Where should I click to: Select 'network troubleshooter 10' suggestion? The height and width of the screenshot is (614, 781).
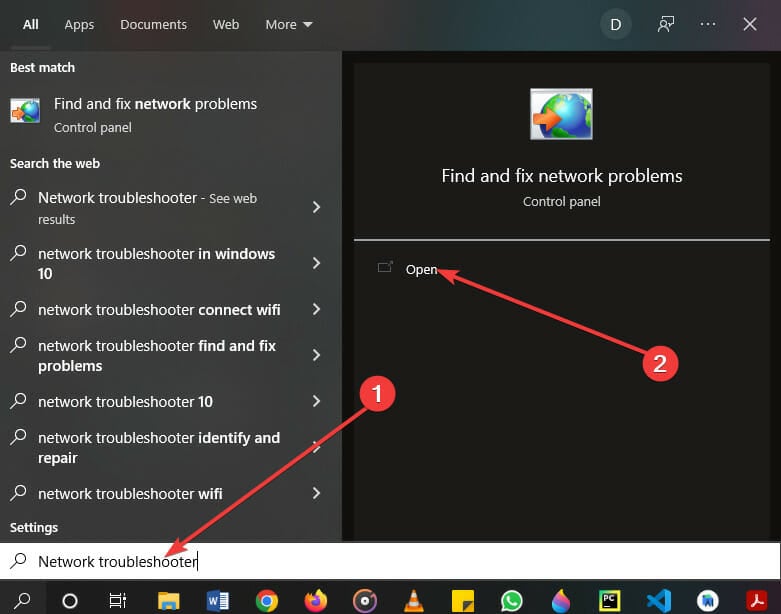click(171, 401)
